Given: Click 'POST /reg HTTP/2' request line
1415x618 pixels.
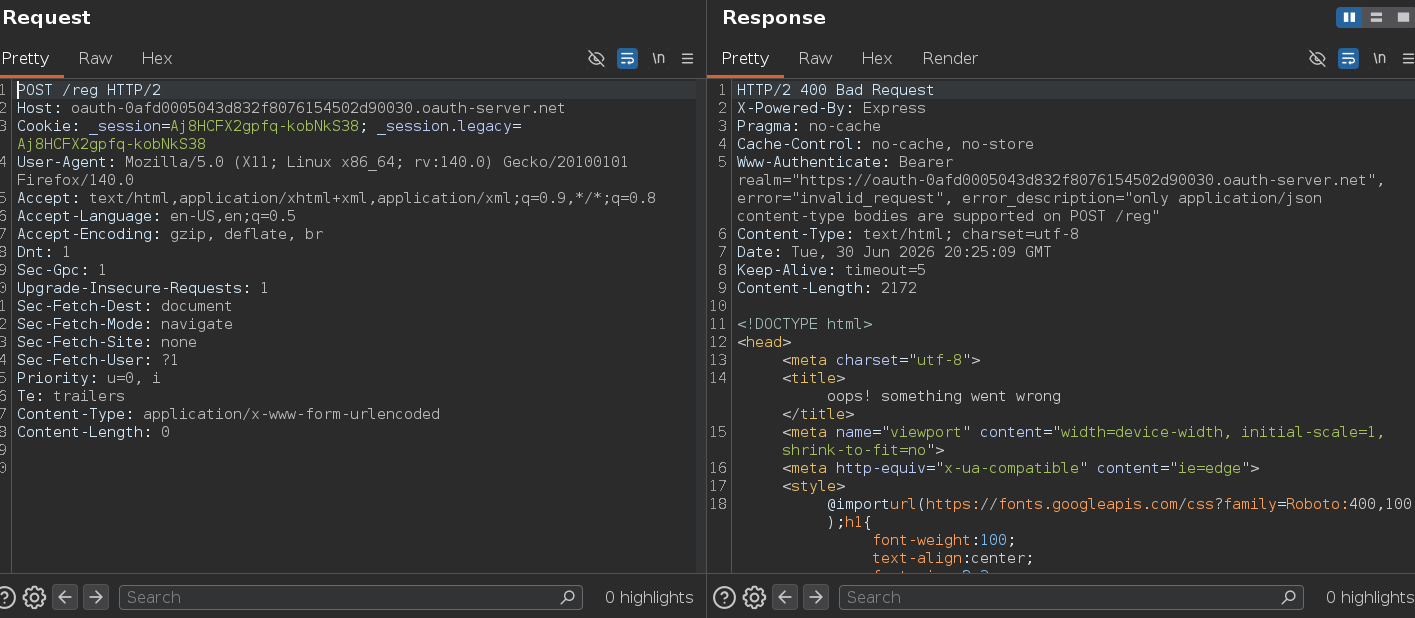Looking at the screenshot, I should (x=89, y=90).
